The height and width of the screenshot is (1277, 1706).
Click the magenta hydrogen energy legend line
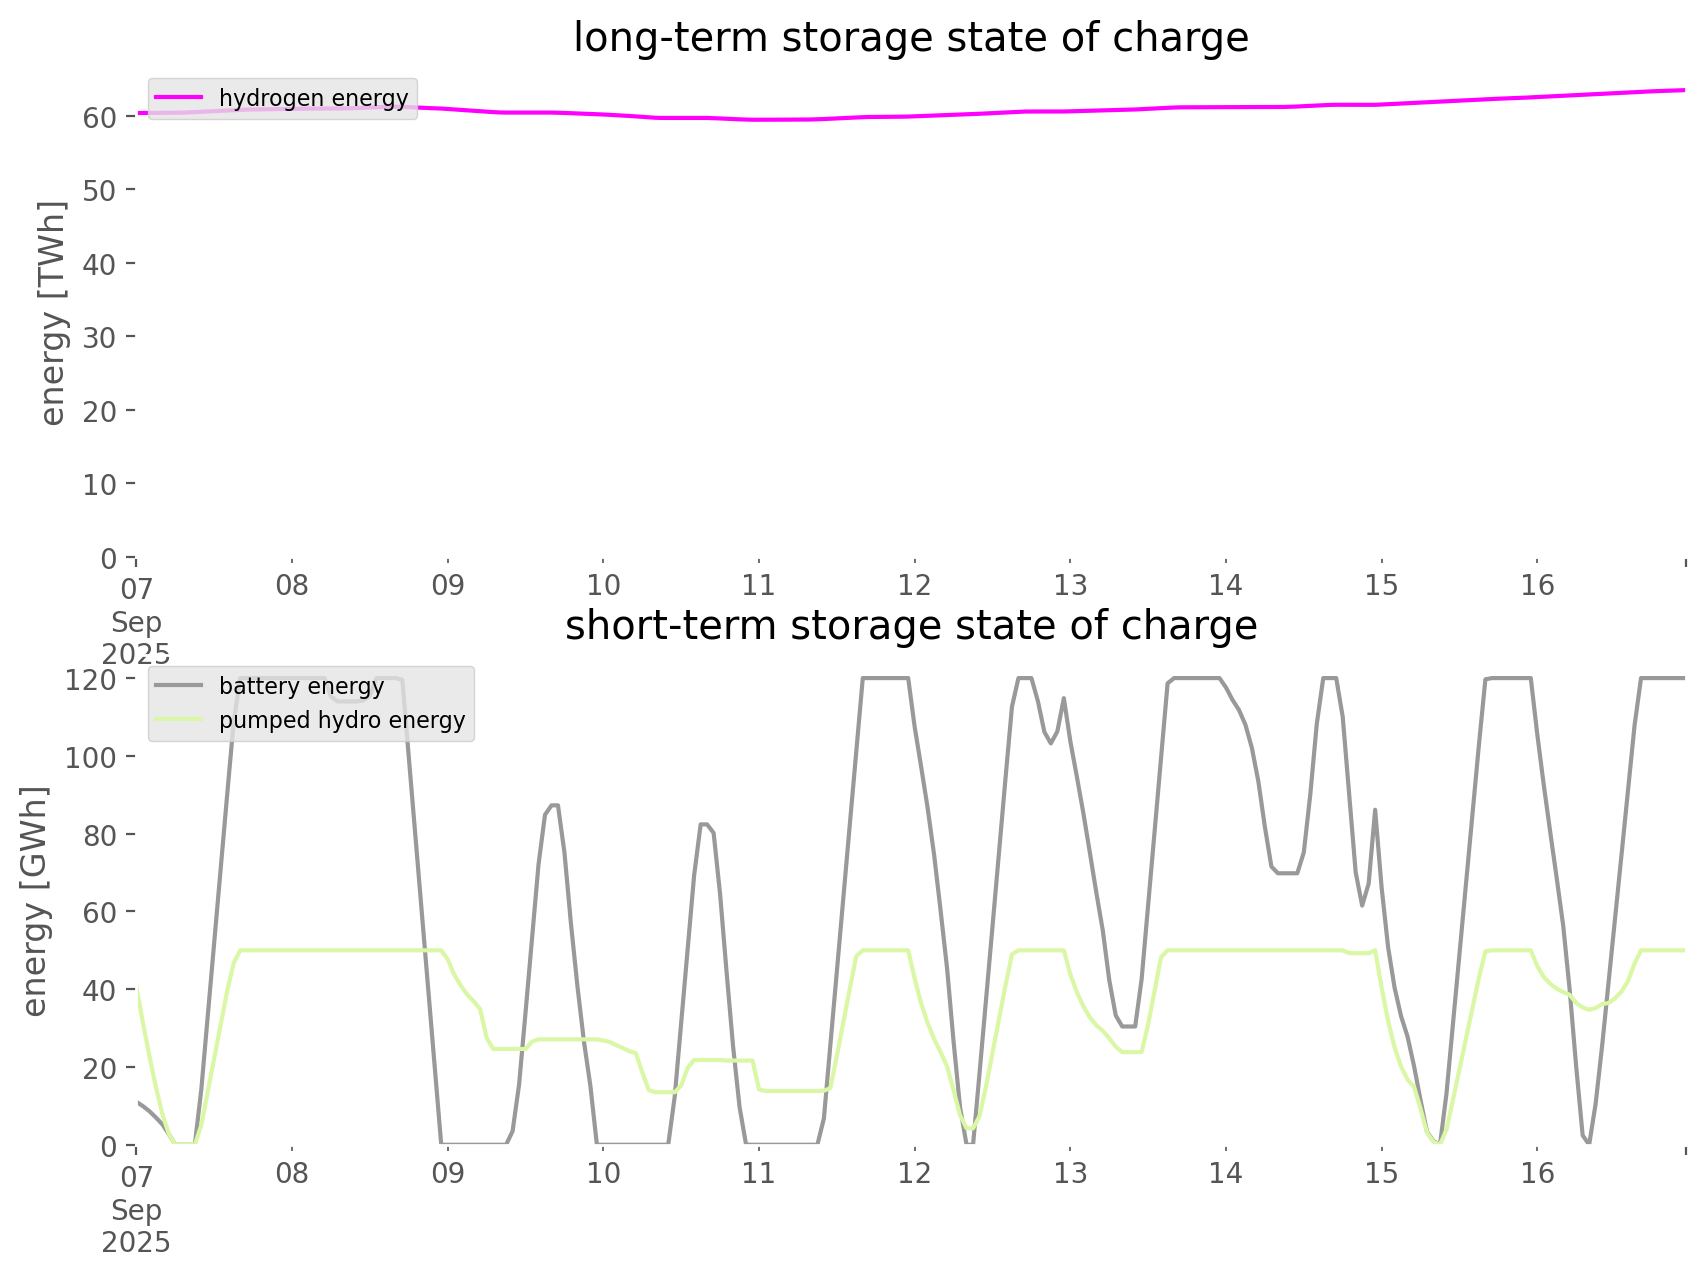click(180, 98)
